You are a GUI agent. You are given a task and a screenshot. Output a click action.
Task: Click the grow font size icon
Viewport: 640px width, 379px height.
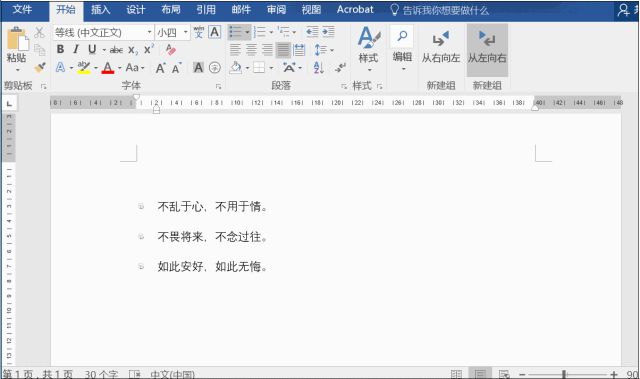coord(160,68)
